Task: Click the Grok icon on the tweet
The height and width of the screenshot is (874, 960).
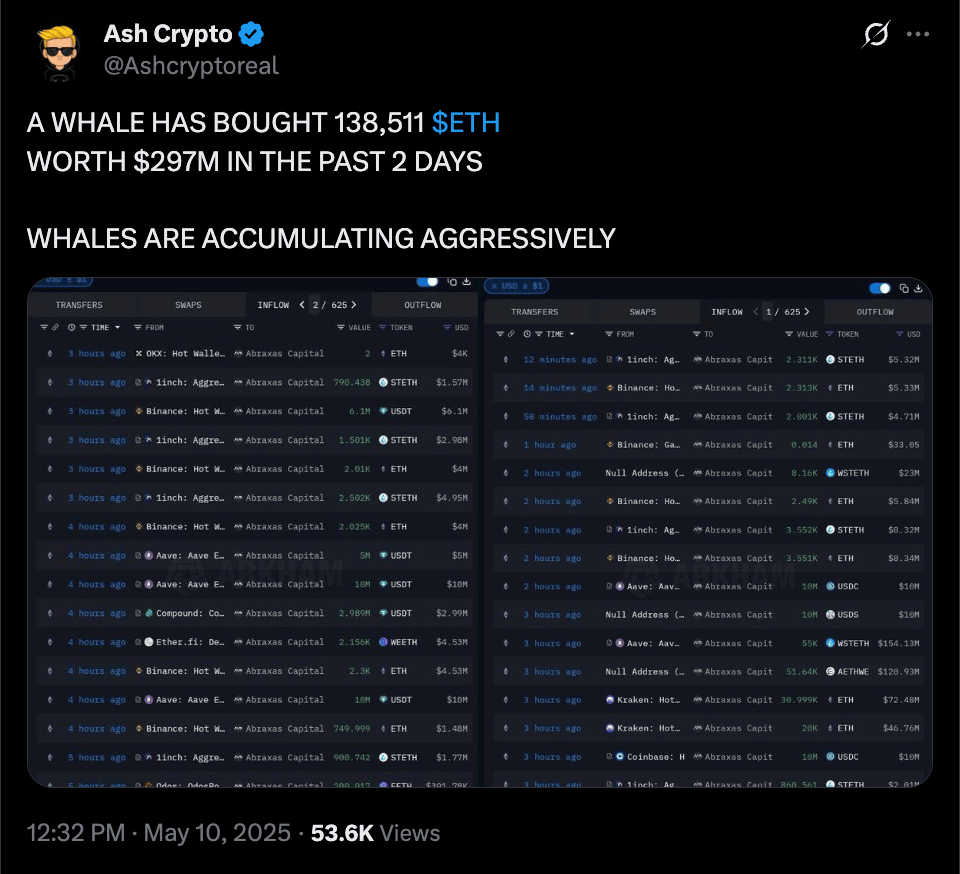Action: 876,35
